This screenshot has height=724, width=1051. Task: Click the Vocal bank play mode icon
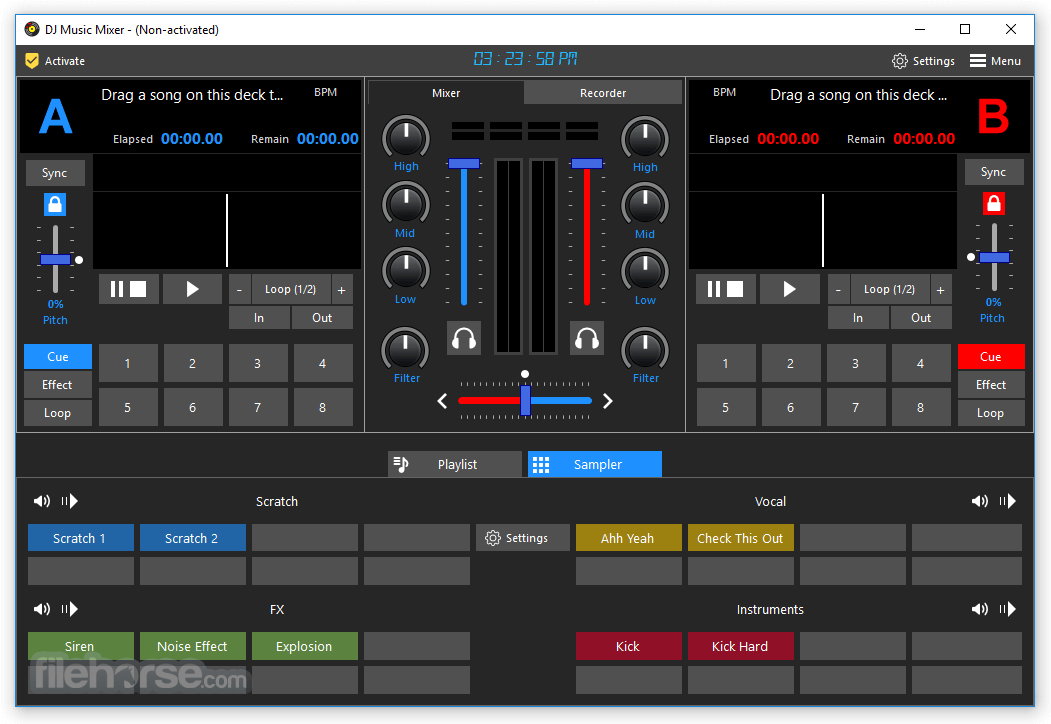click(1007, 501)
